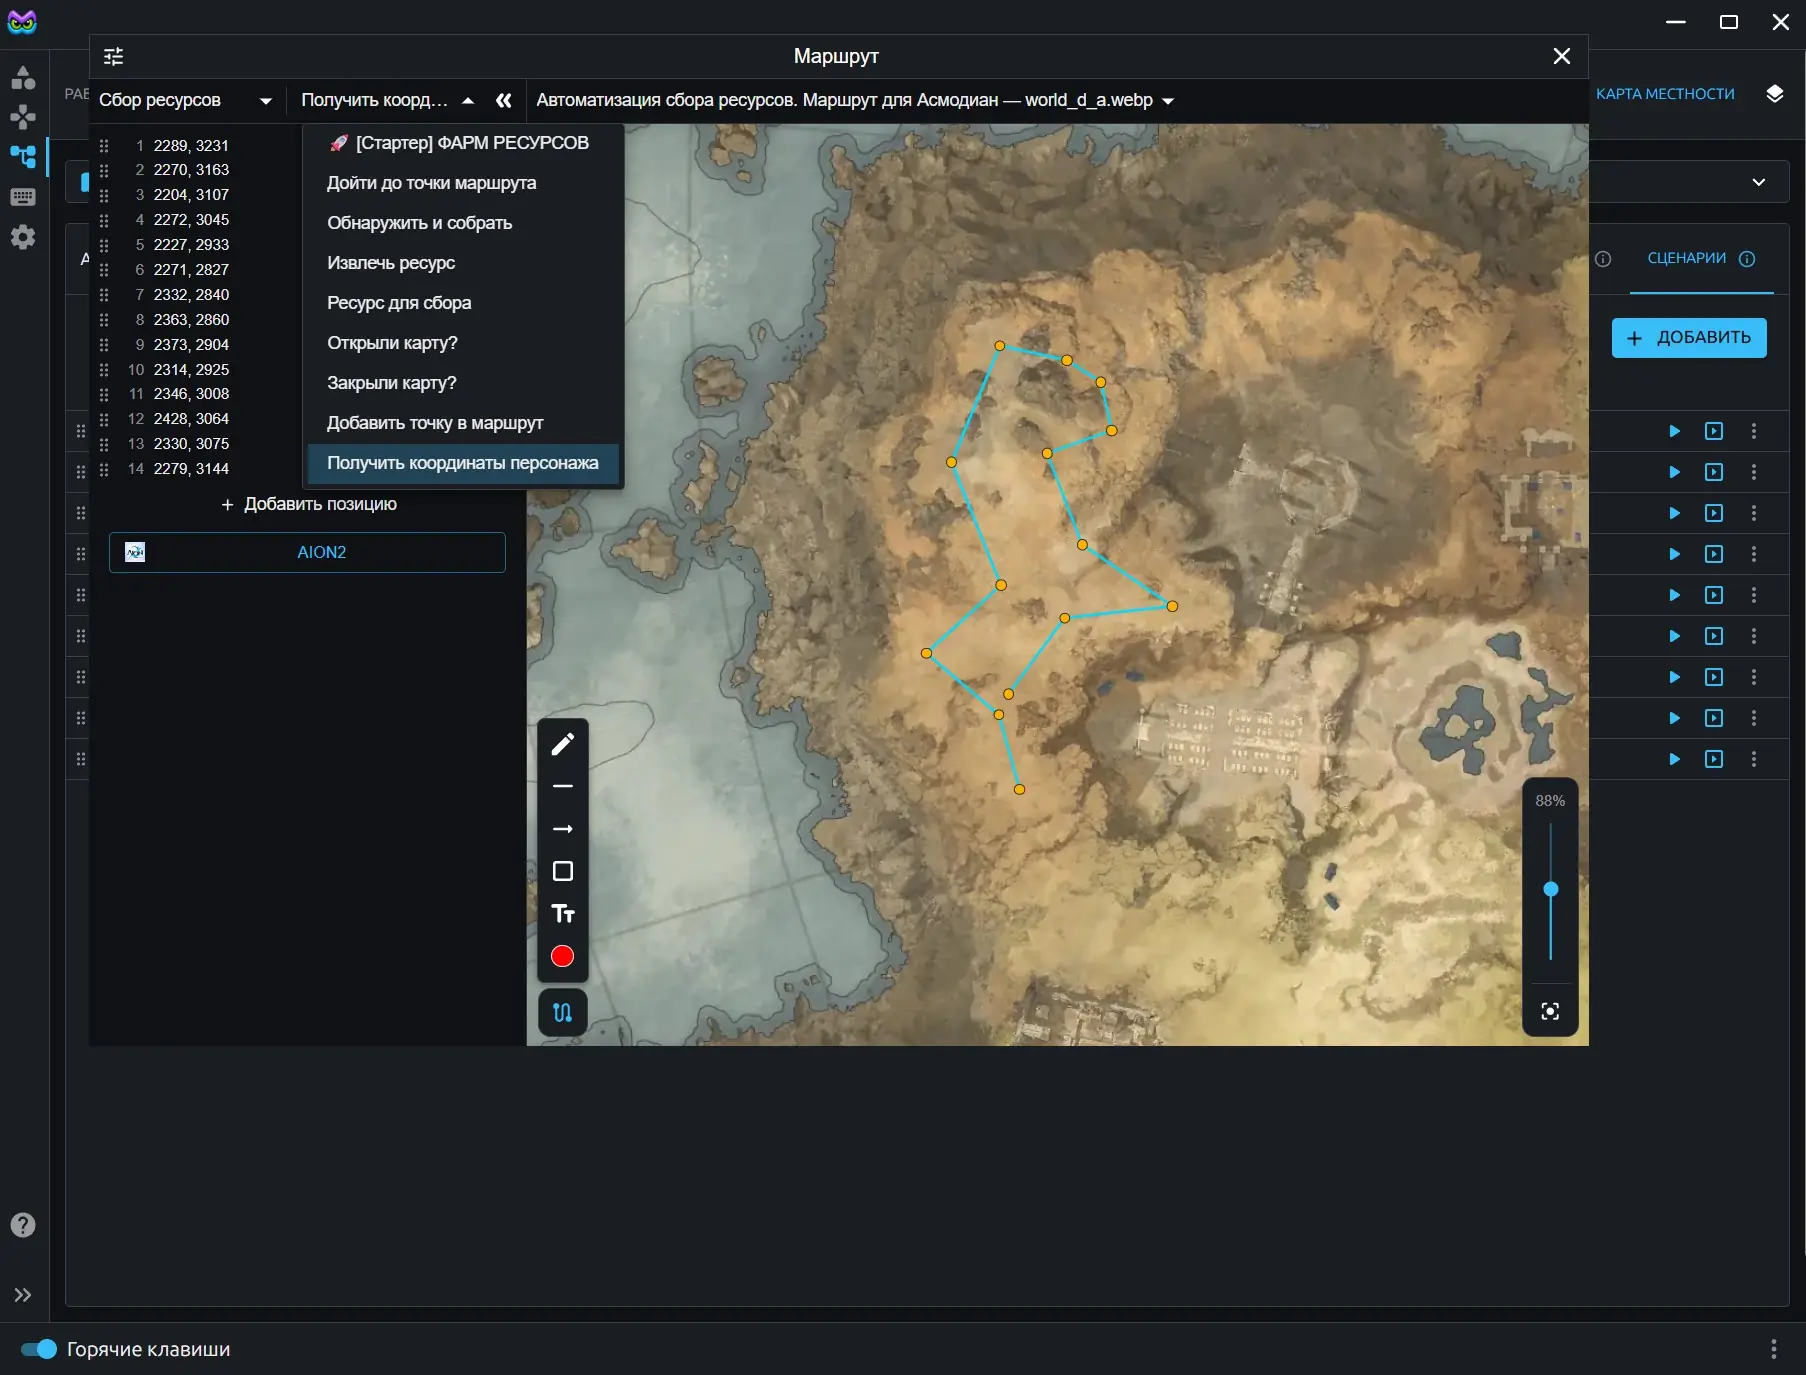Image resolution: width=1806 pixels, height=1375 pixels.
Task: Choose Добавить точку в маршрут
Action: click(x=464, y=423)
